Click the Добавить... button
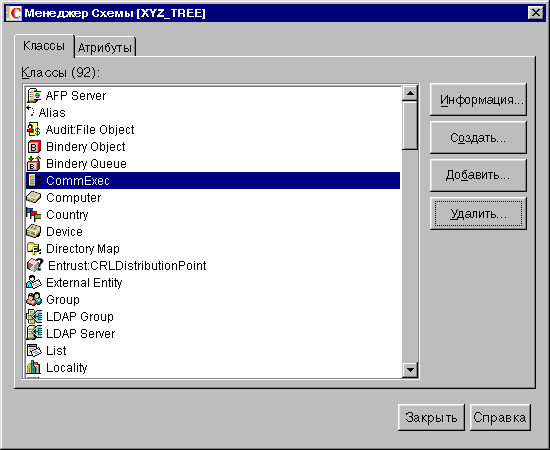The image size is (550, 450). [x=478, y=175]
